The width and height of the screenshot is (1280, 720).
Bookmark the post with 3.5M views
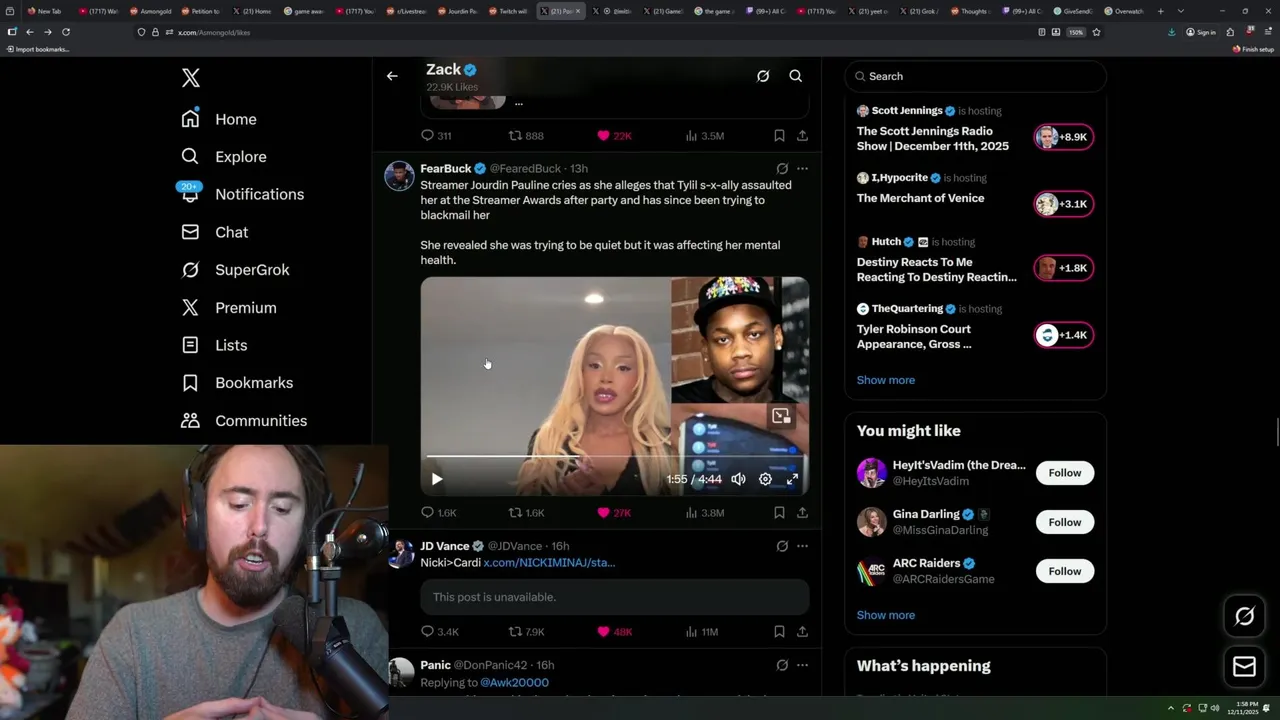779,136
